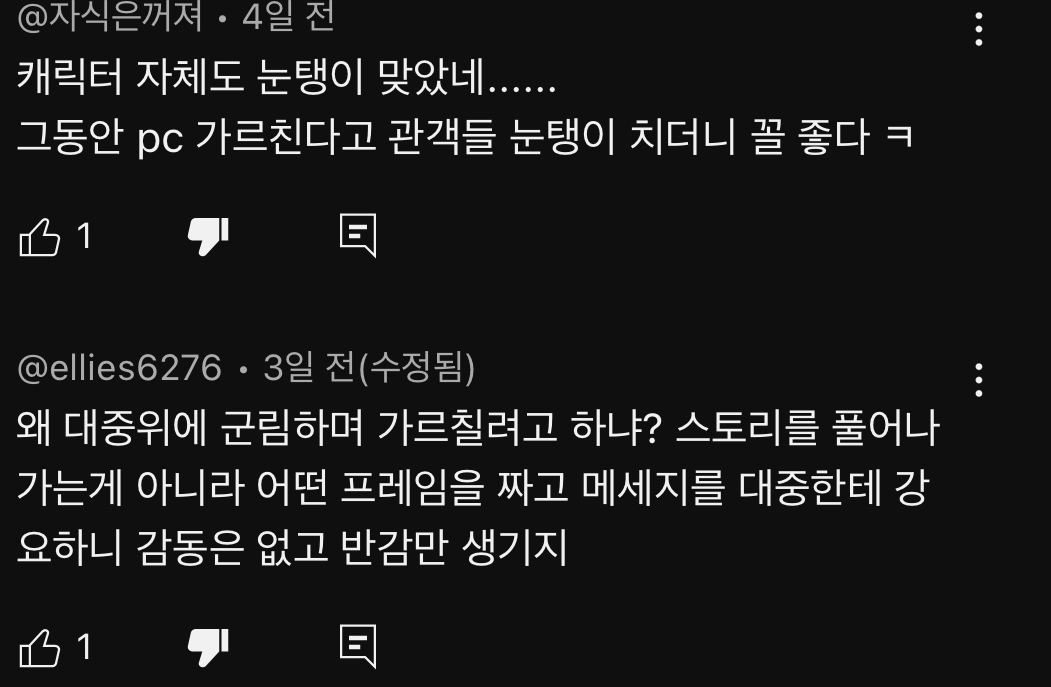Click like count on @ellies6276's comment
1051x687 pixels.
(84, 647)
